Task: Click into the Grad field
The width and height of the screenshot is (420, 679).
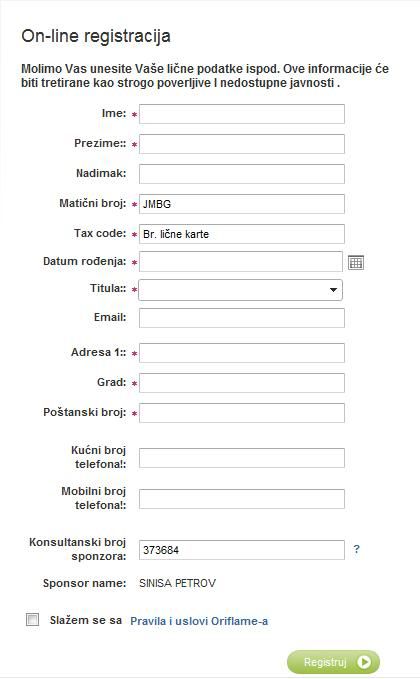Action: pyautogui.click(x=242, y=383)
